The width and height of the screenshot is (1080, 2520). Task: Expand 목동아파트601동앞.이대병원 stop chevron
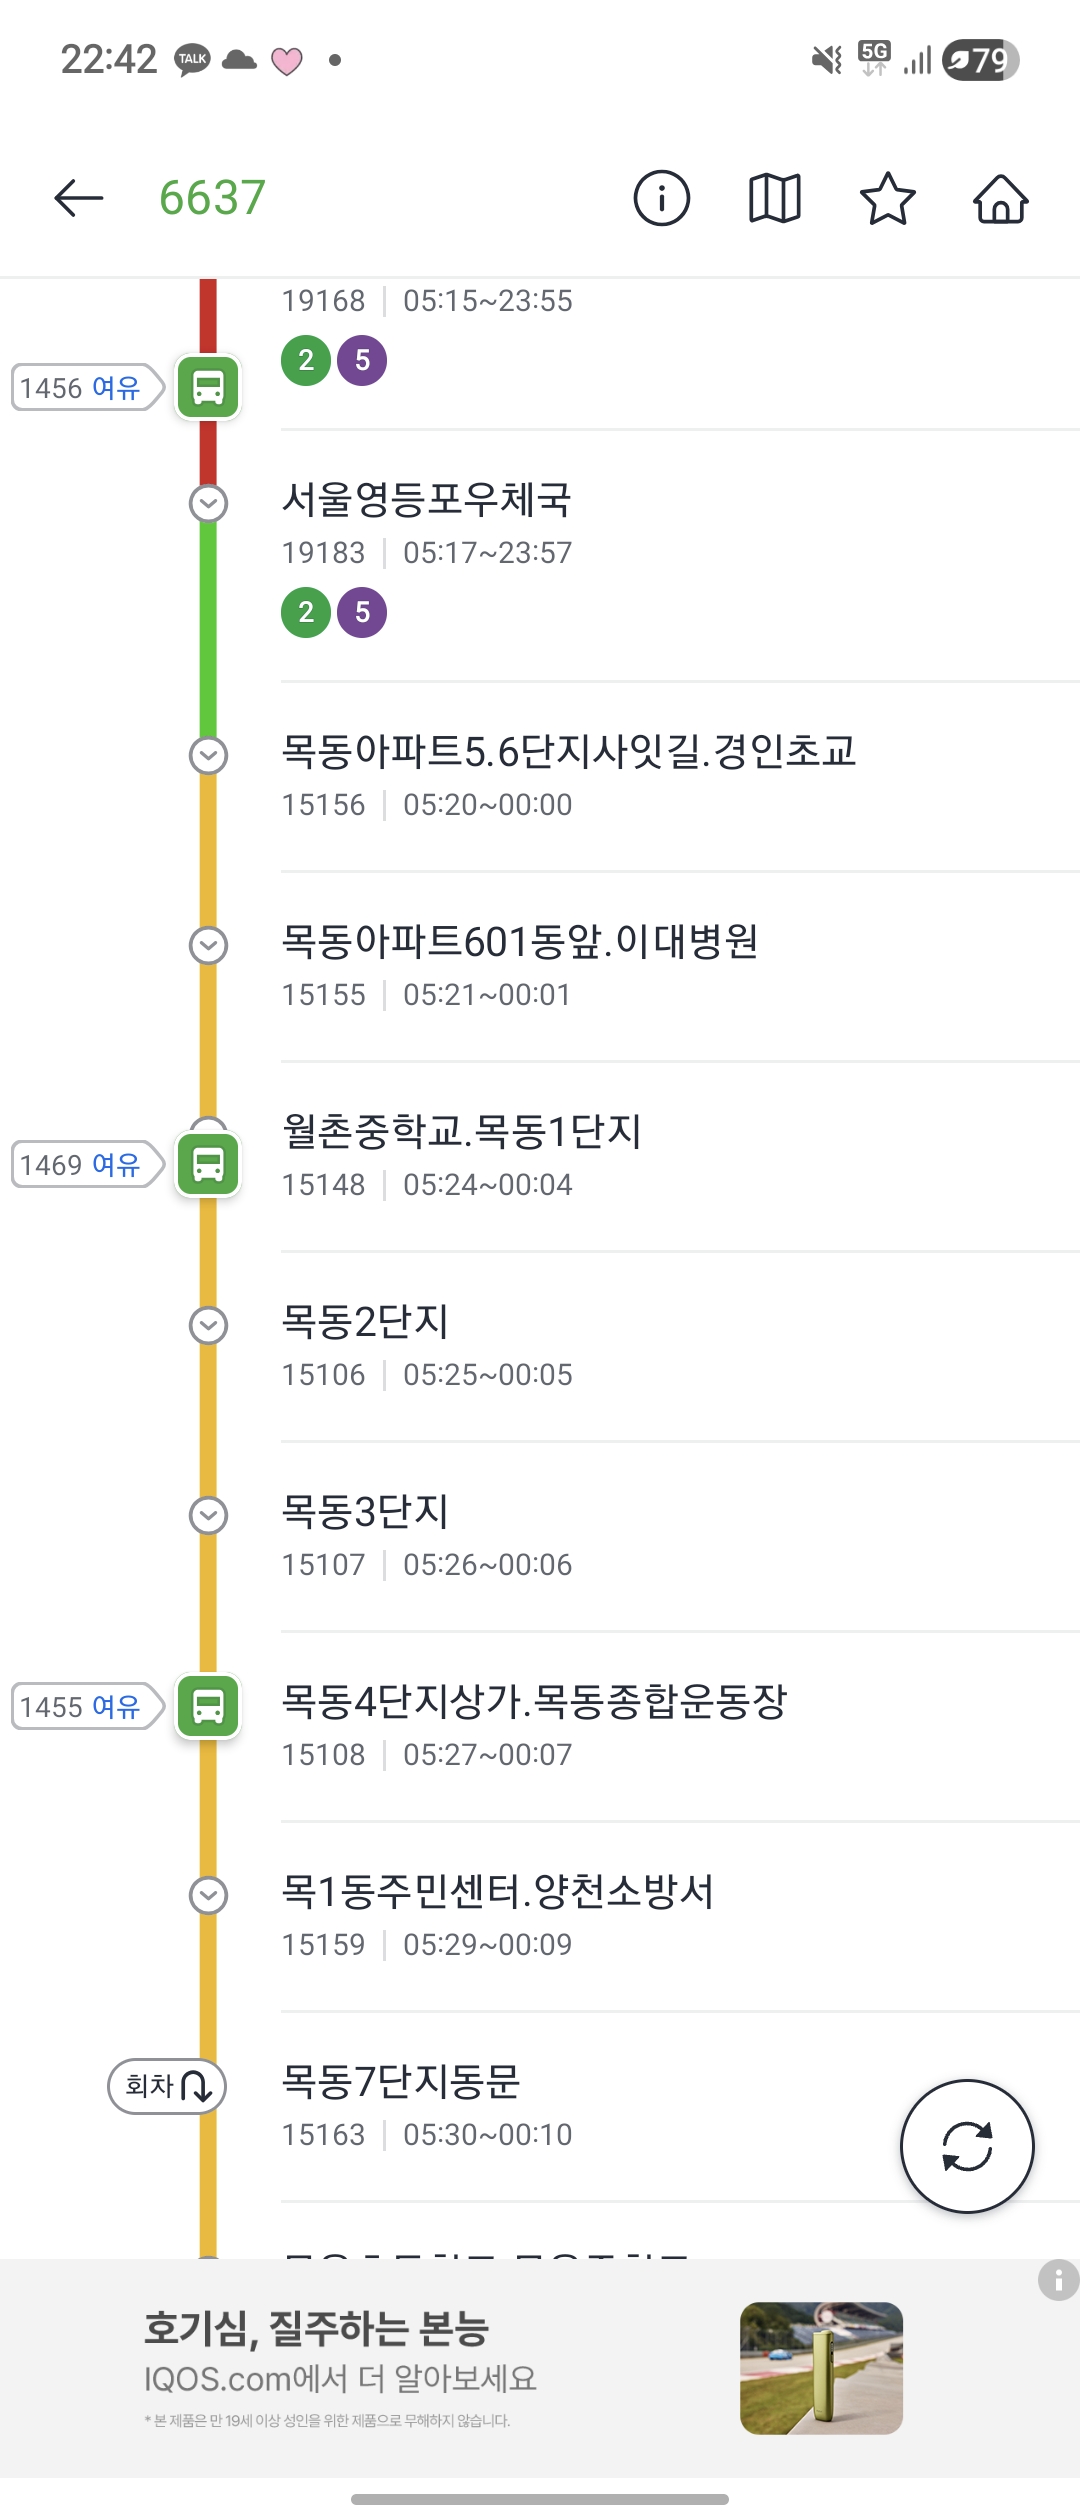click(208, 945)
